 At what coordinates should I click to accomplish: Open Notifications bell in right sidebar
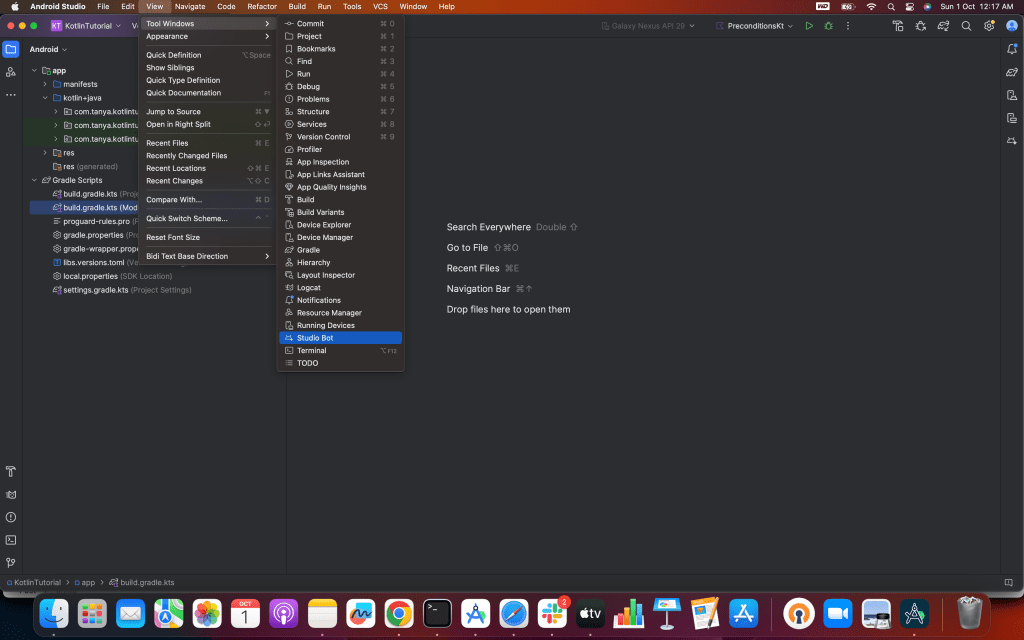click(x=1011, y=49)
